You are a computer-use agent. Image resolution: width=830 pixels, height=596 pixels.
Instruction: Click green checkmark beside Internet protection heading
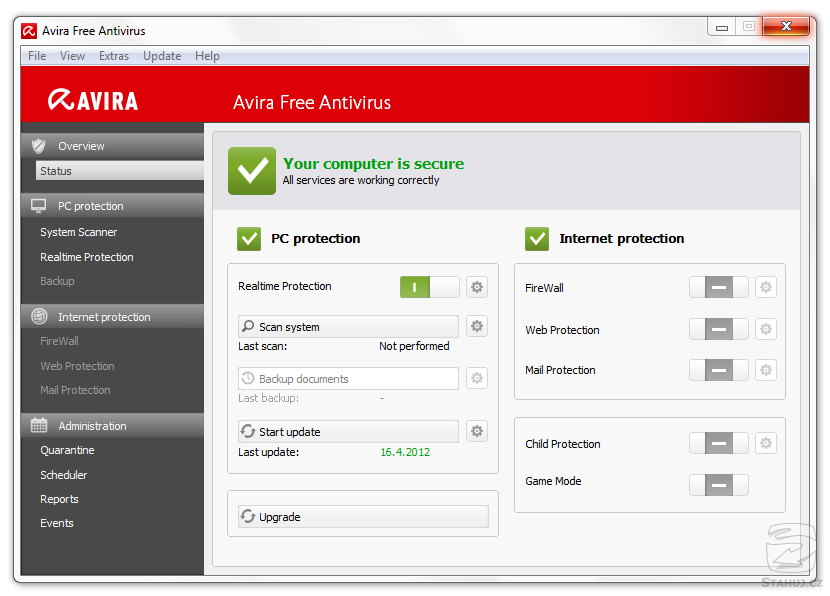coord(537,239)
